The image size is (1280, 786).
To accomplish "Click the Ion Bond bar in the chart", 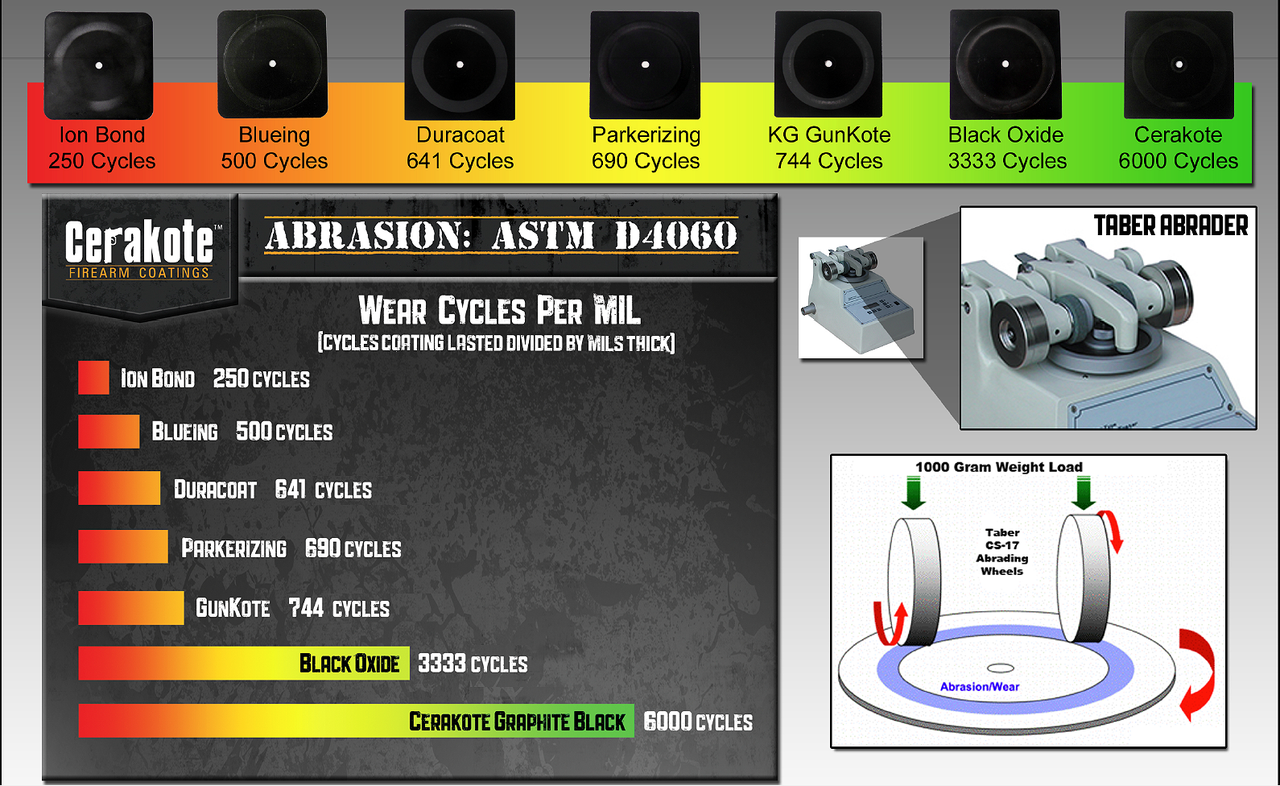I will [93, 377].
